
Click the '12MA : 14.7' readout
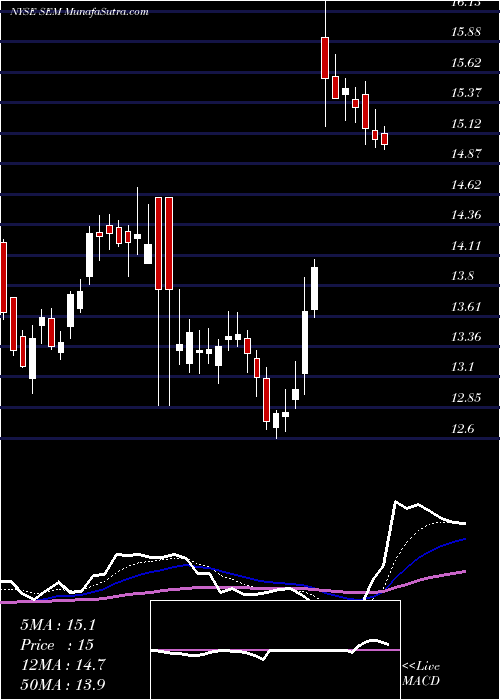coord(62,665)
